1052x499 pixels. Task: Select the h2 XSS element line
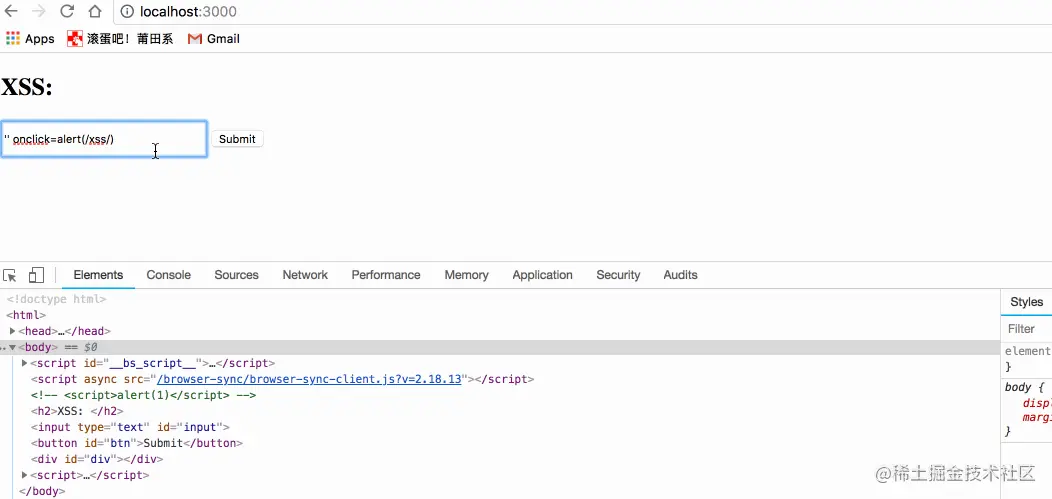point(77,411)
